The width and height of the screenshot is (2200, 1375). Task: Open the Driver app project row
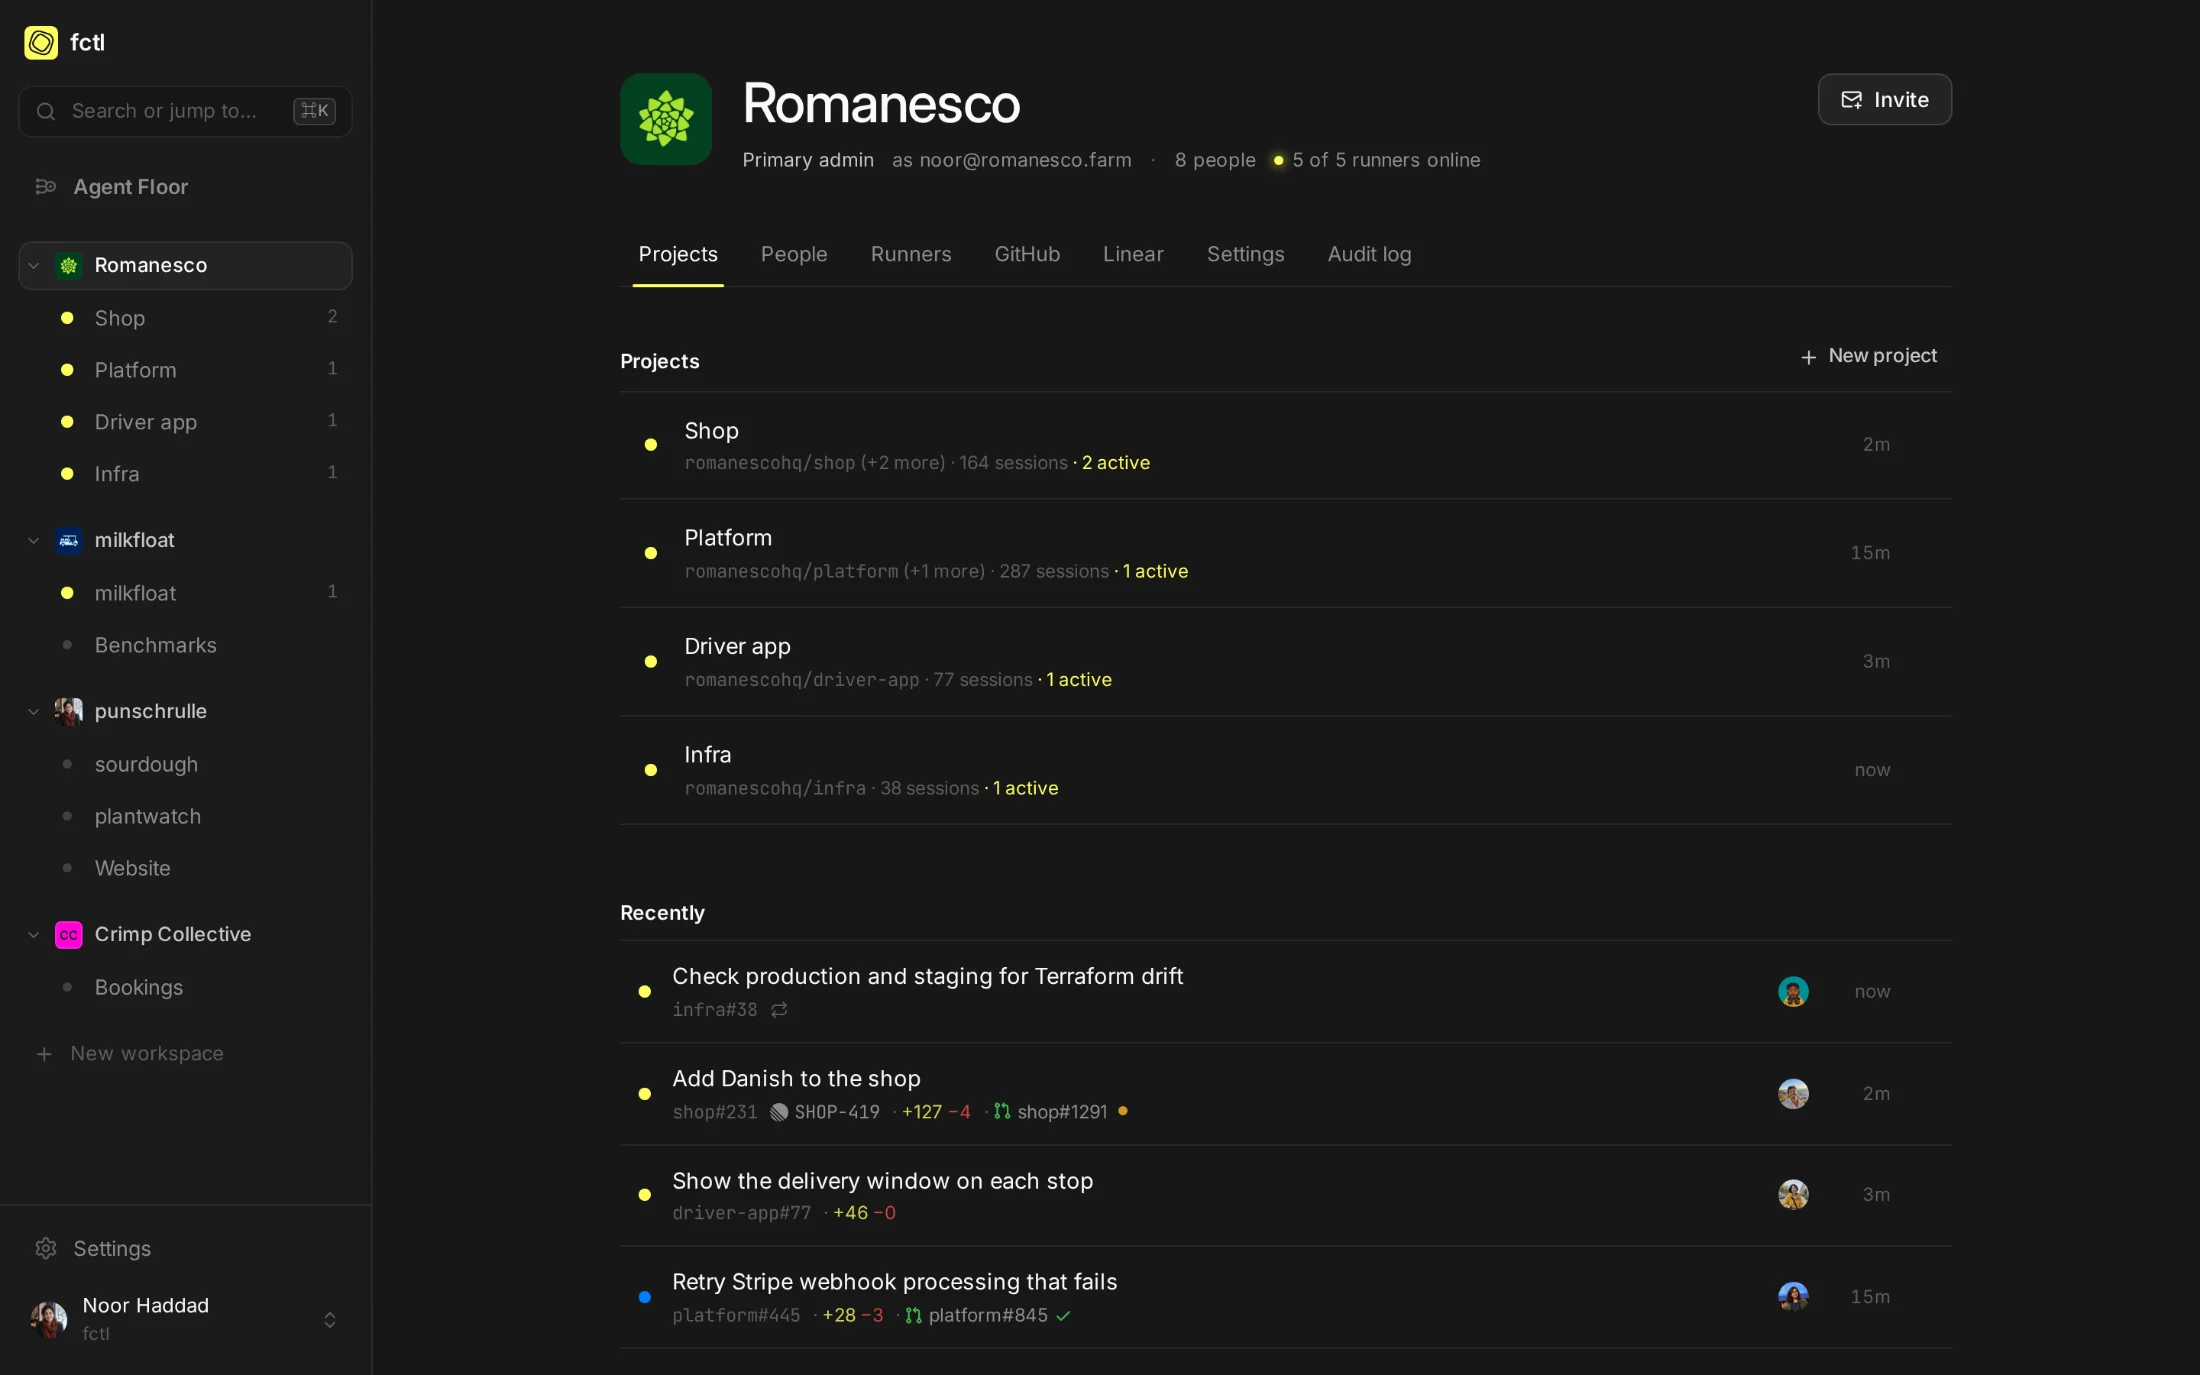click(1285, 662)
